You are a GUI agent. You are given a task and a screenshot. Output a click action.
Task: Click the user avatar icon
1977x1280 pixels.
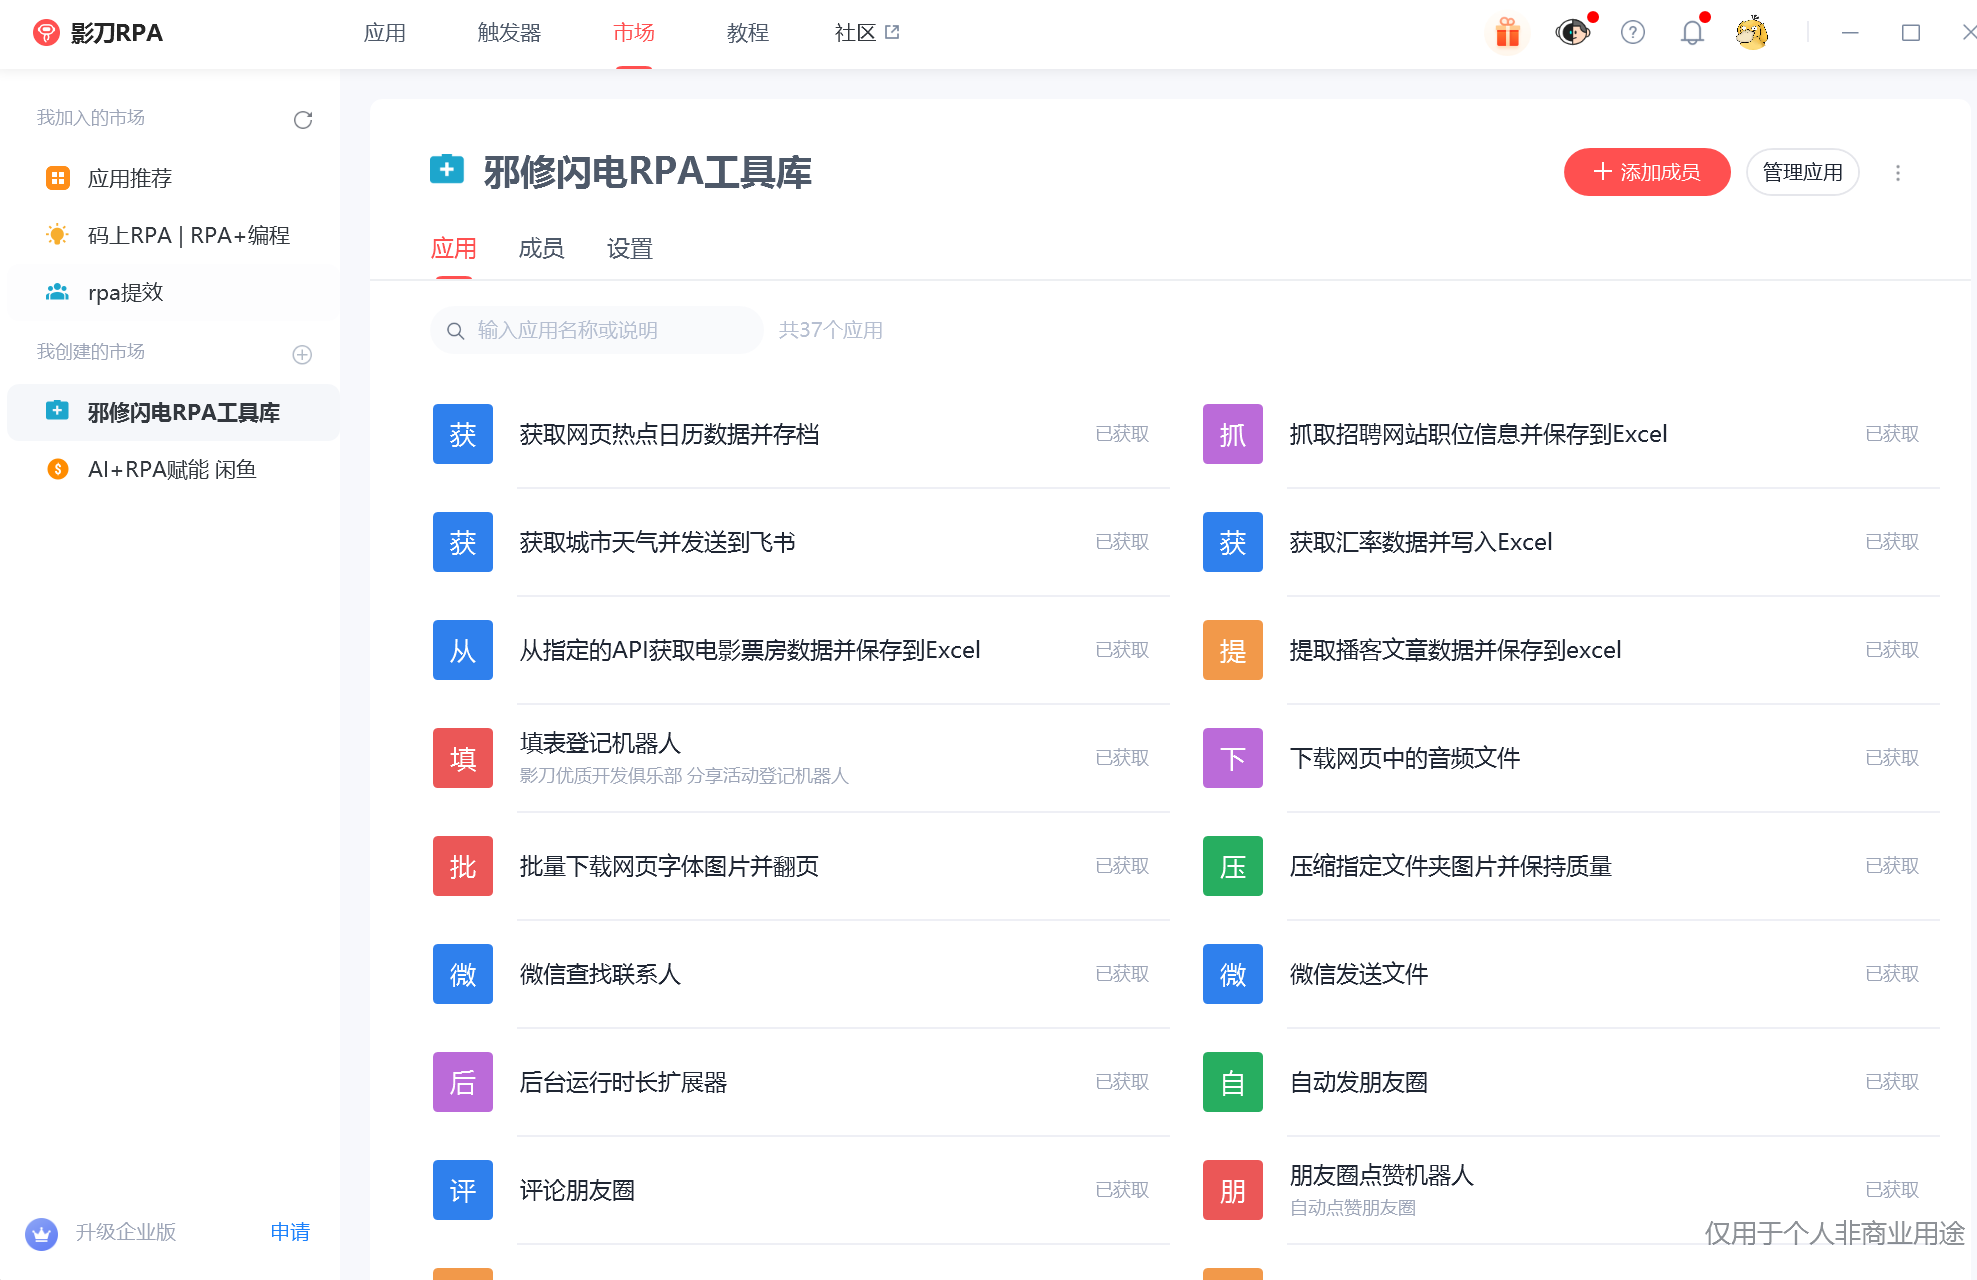1752,33
